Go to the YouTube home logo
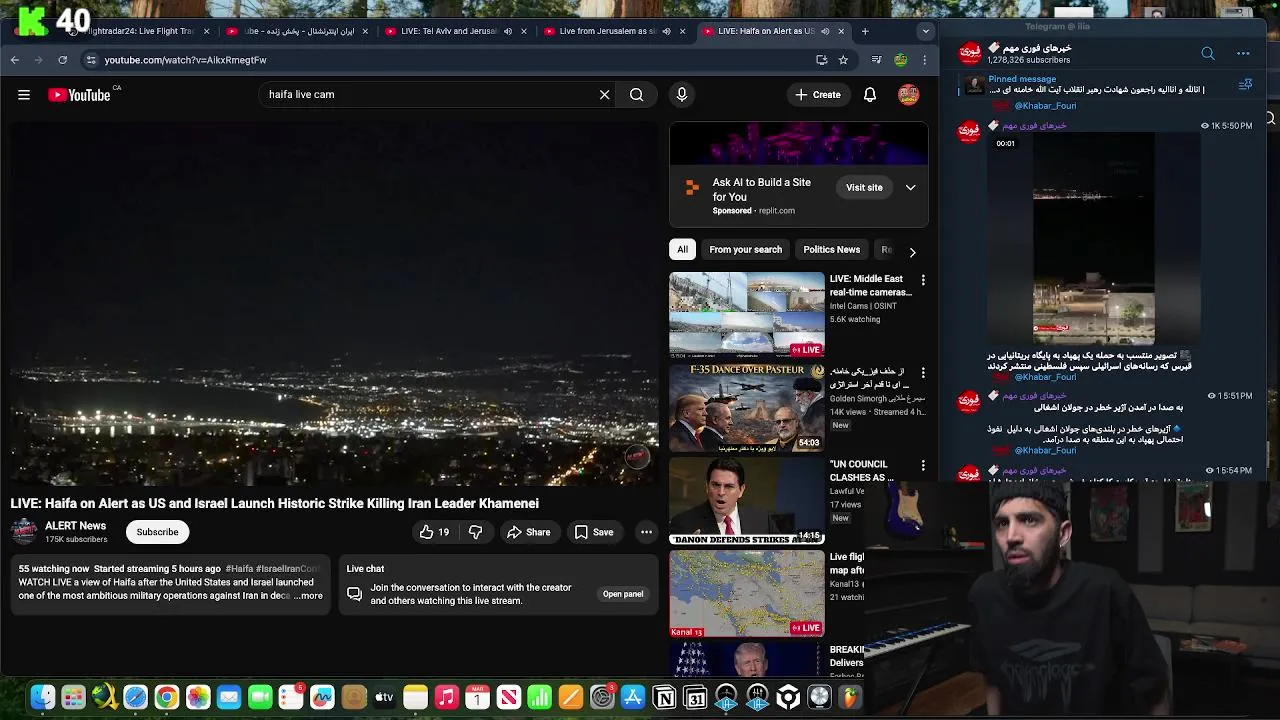This screenshot has height=720, width=1280. 79,95
